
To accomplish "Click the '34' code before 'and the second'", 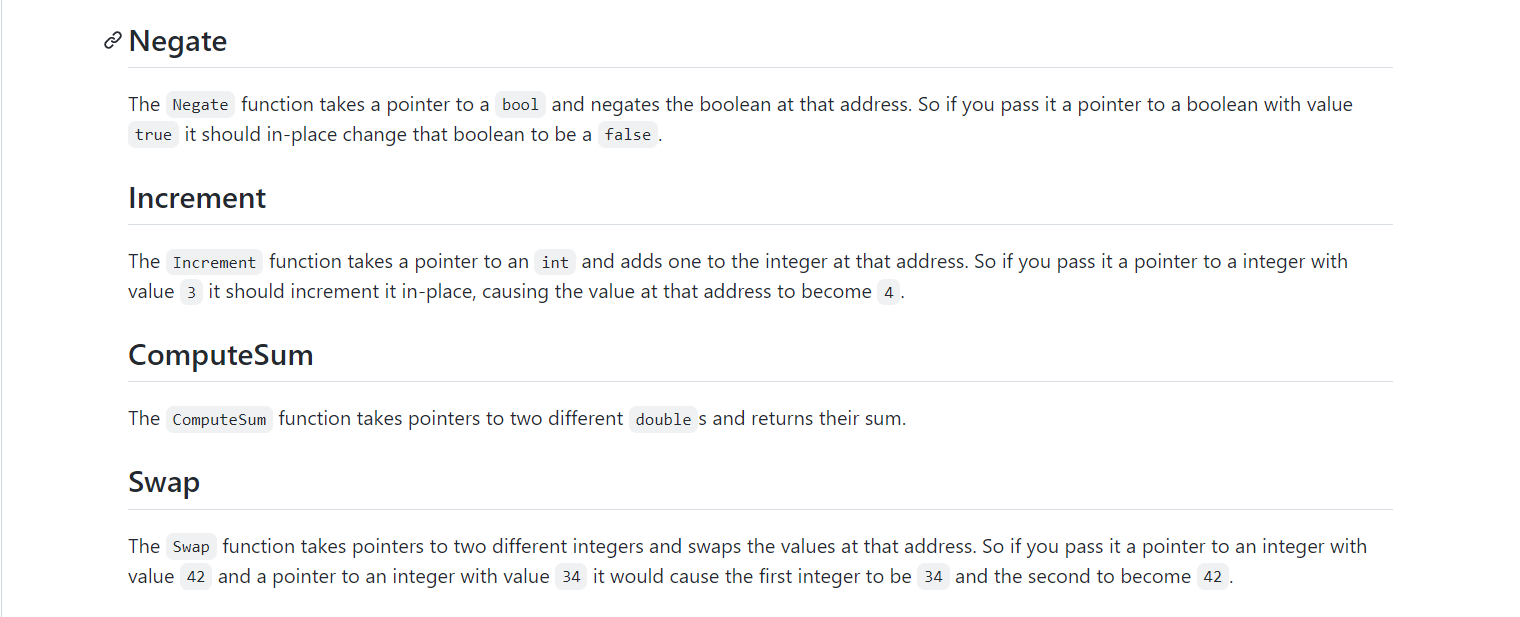I will tap(933, 577).
